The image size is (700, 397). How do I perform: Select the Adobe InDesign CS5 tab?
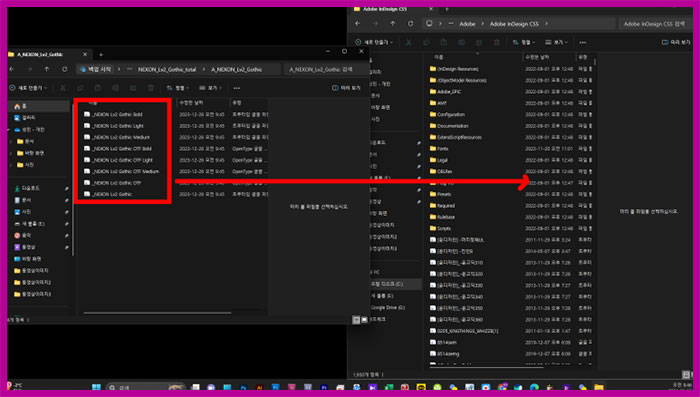[393, 9]
